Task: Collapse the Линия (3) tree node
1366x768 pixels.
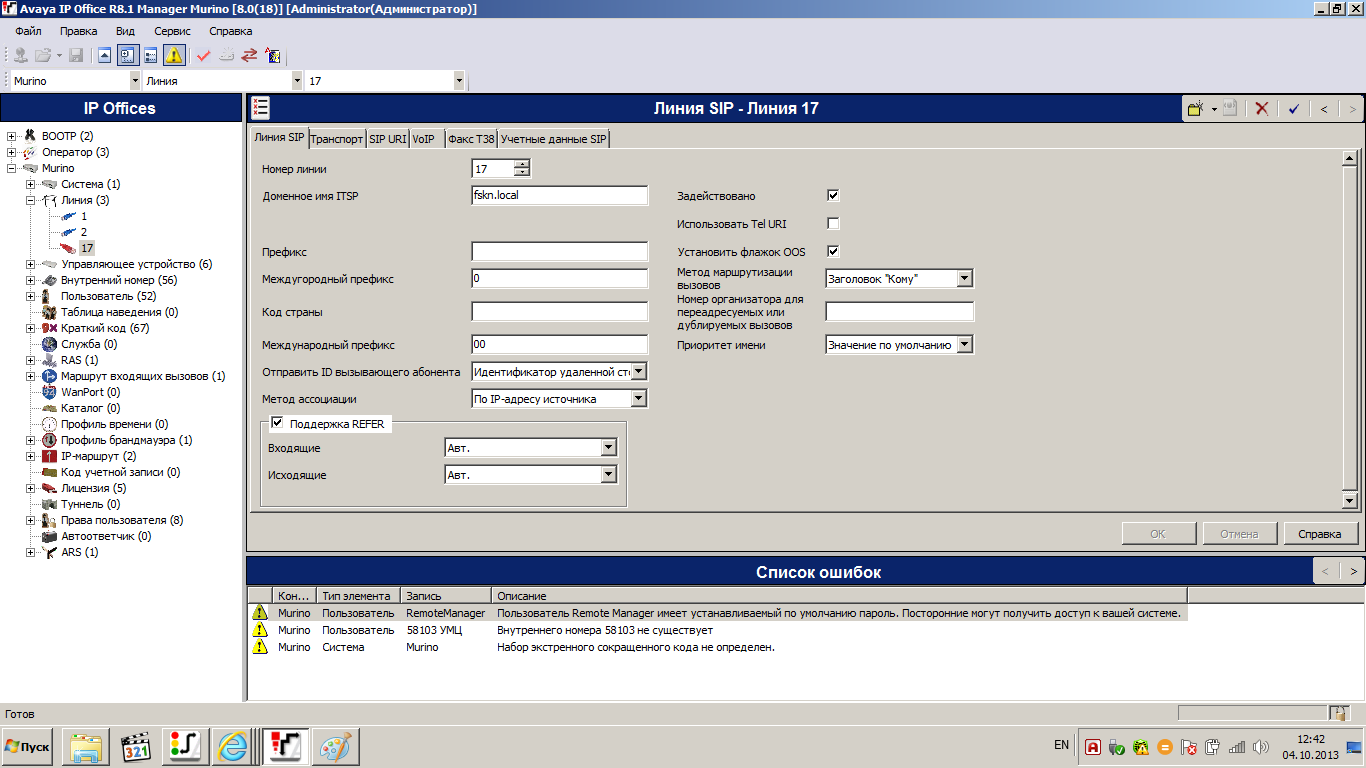Action: (31, 200)
